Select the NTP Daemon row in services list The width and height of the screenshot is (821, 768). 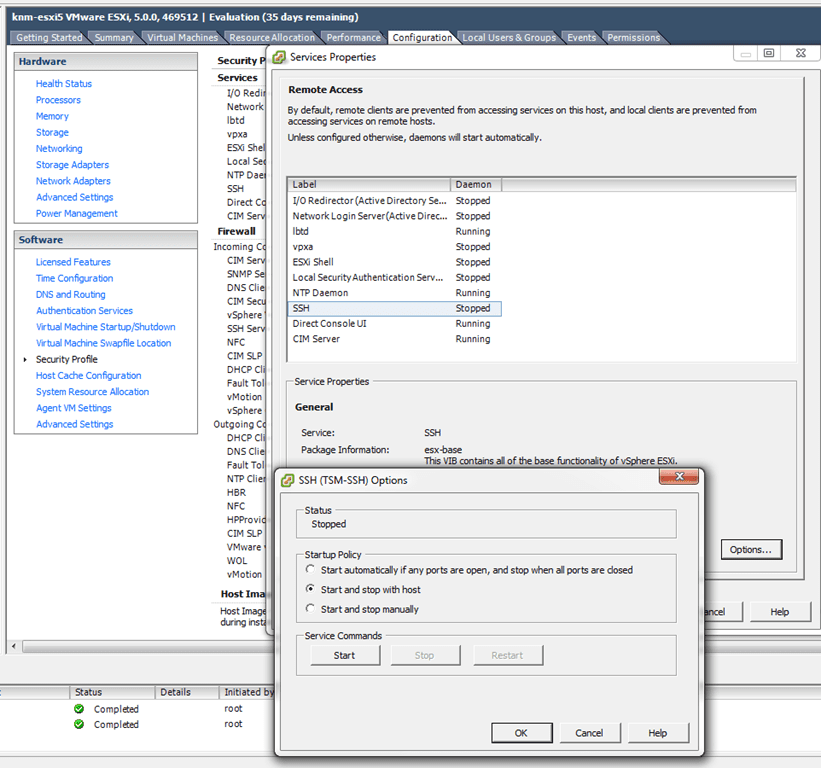pos(321,293)
